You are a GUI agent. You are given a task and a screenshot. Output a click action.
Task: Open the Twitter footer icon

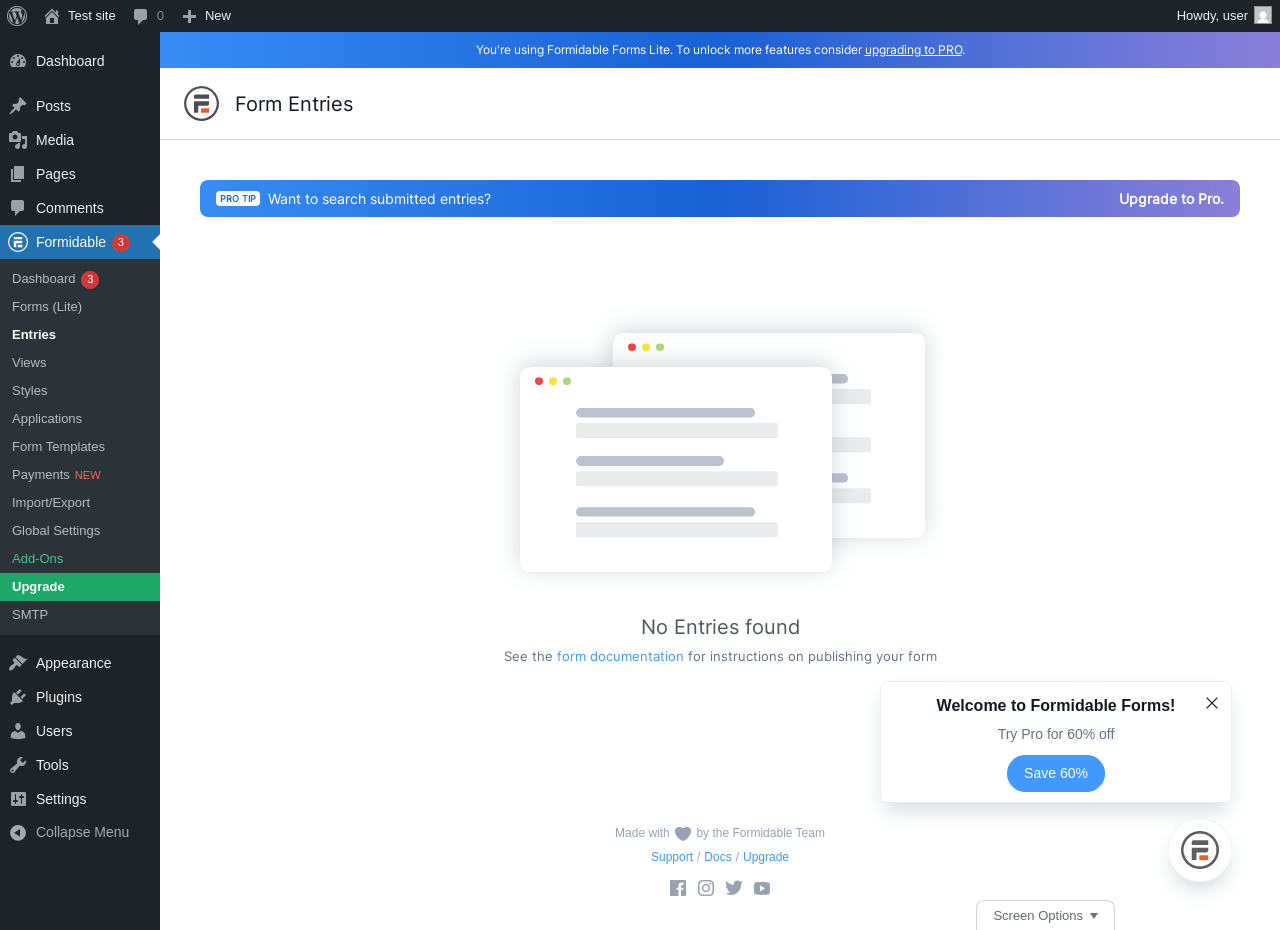click(x=734, y=888)
